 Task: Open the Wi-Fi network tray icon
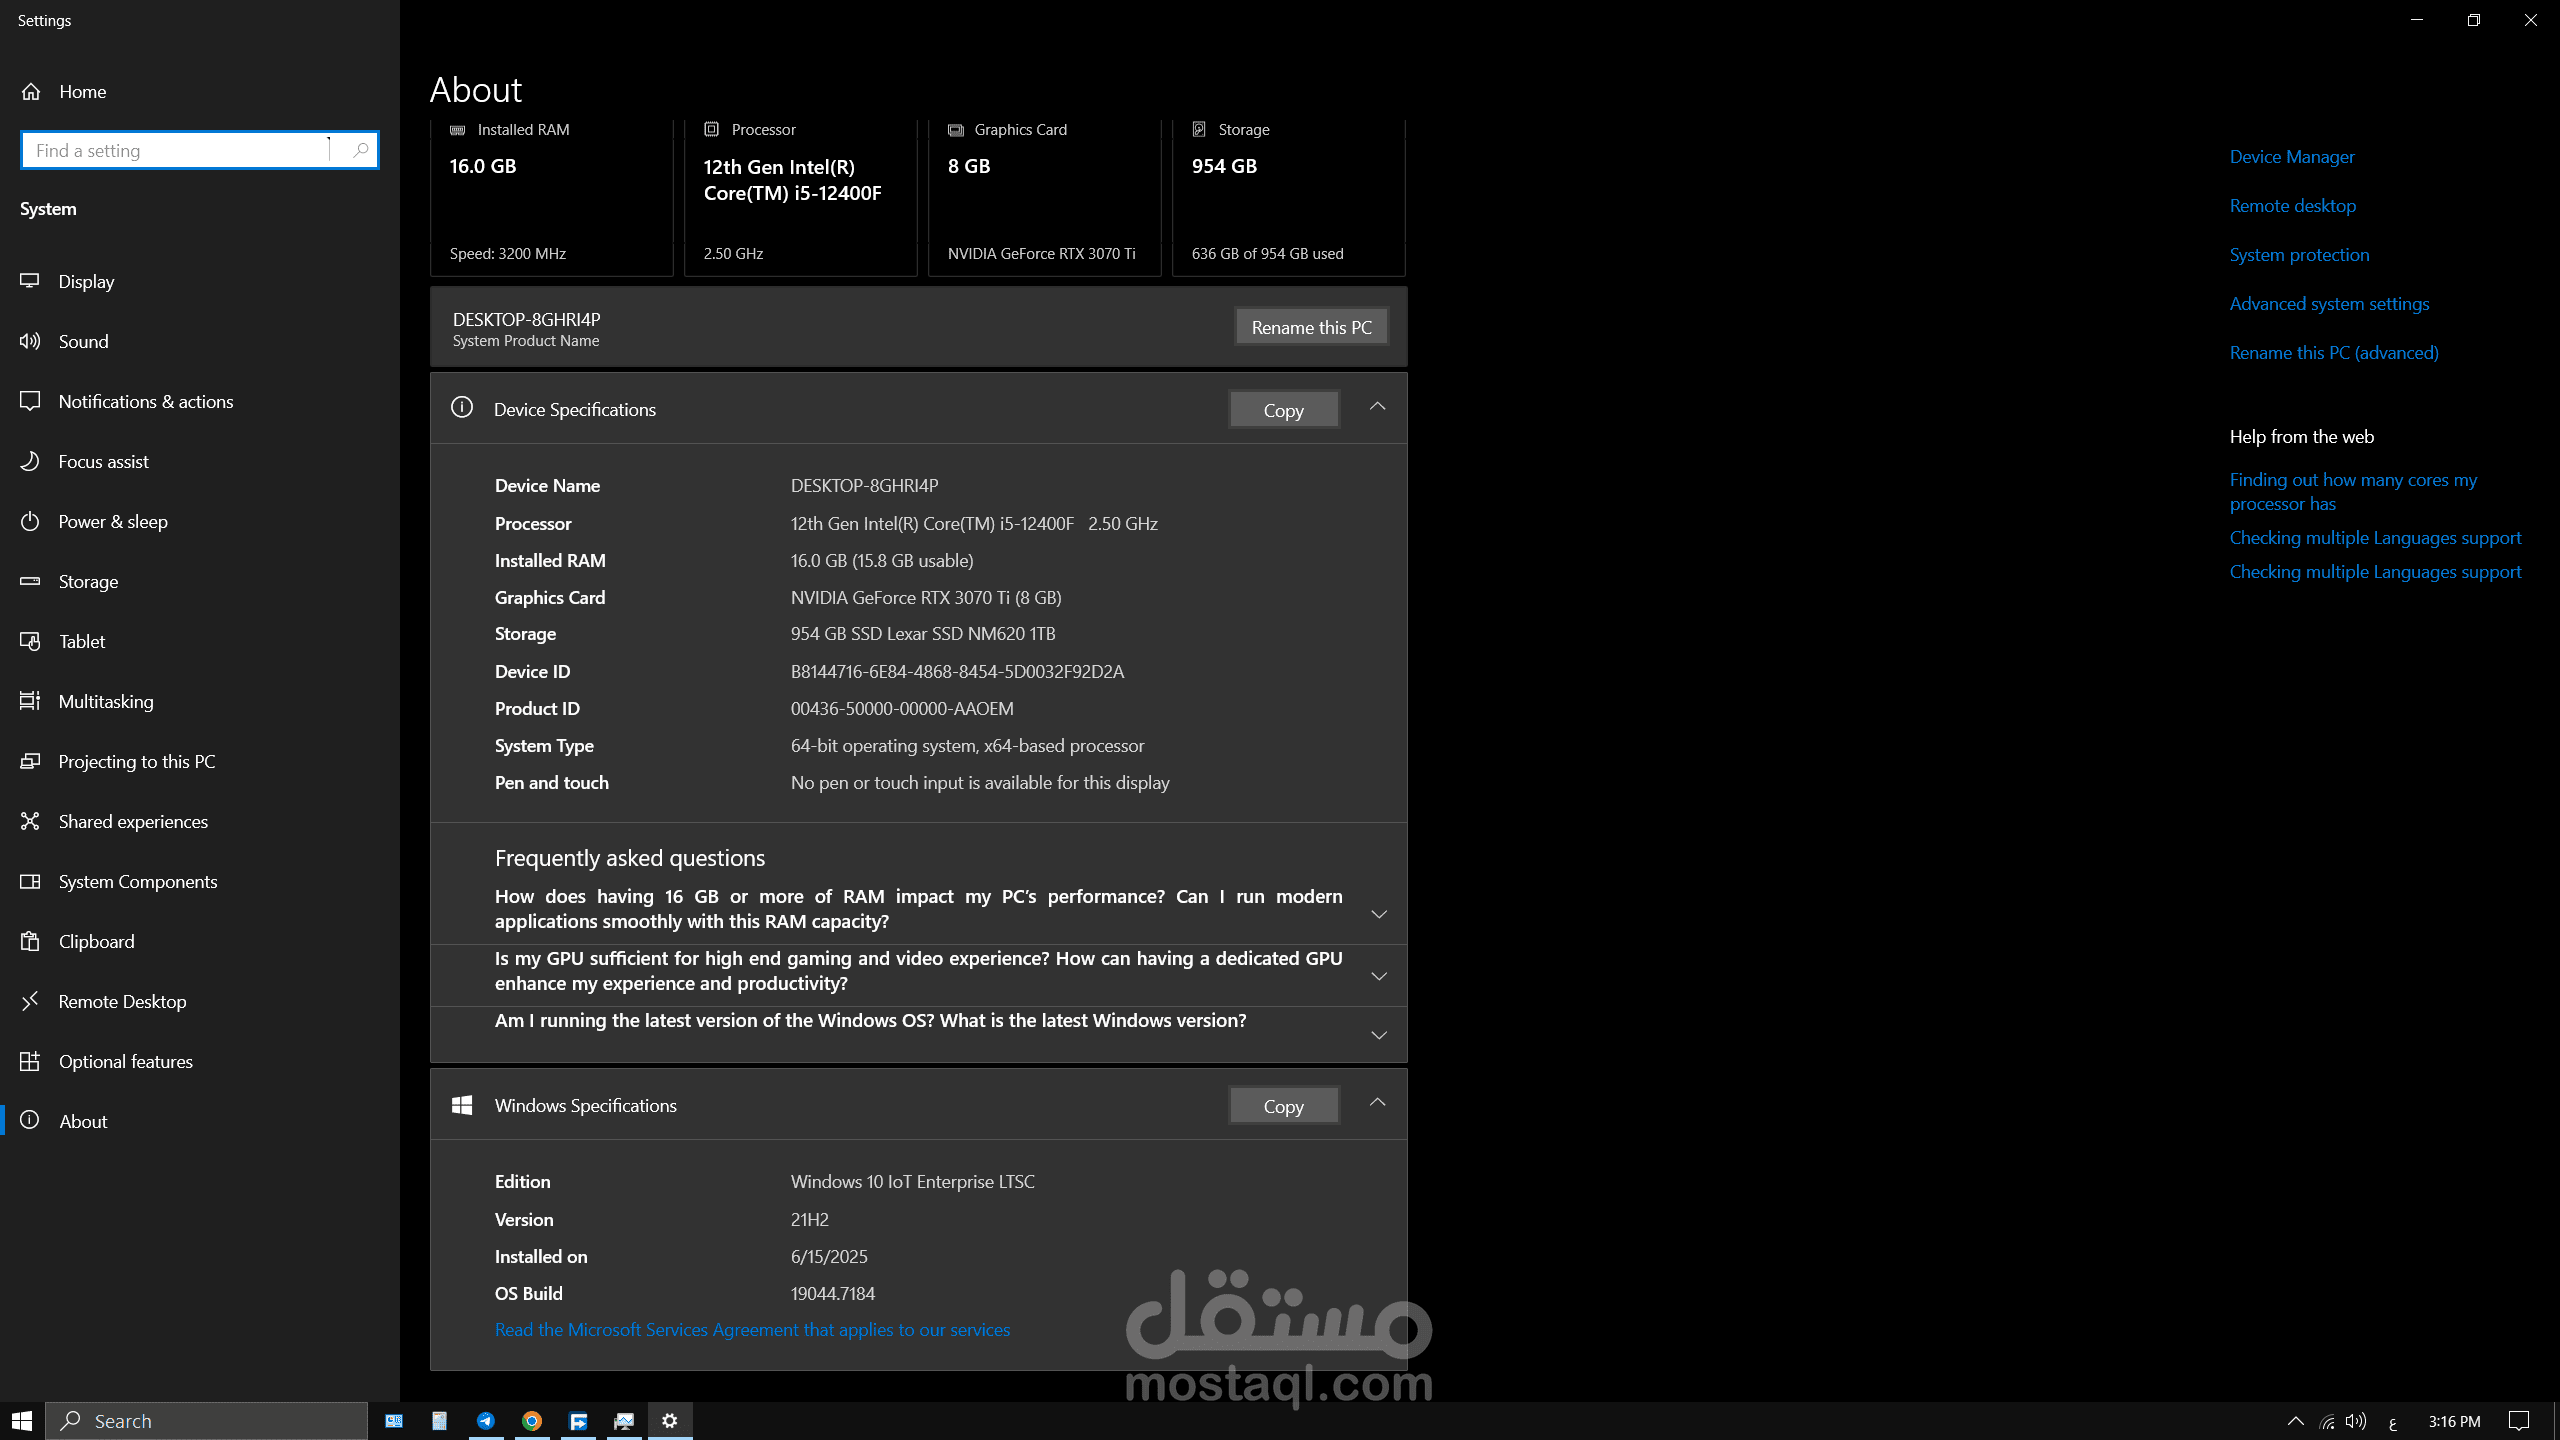click(2327, 1421)
